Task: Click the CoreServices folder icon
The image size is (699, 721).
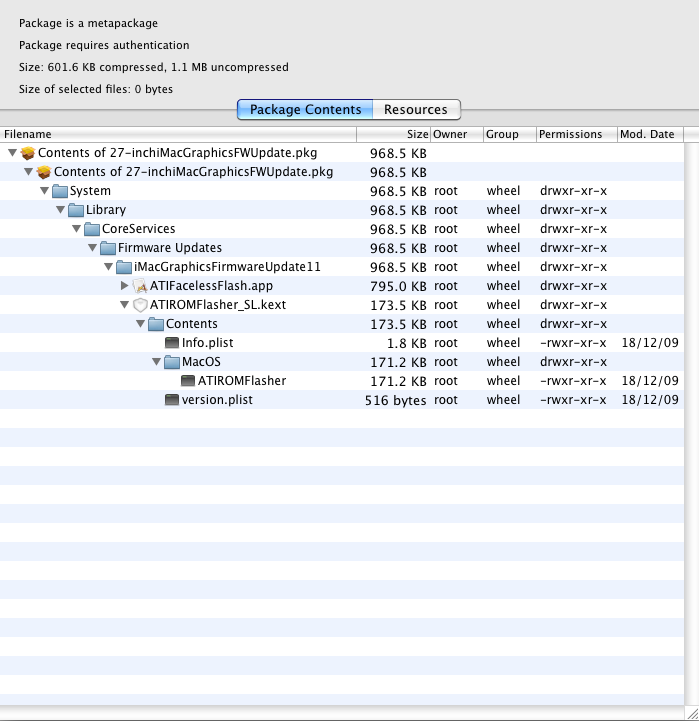Action: coord(92,229)
